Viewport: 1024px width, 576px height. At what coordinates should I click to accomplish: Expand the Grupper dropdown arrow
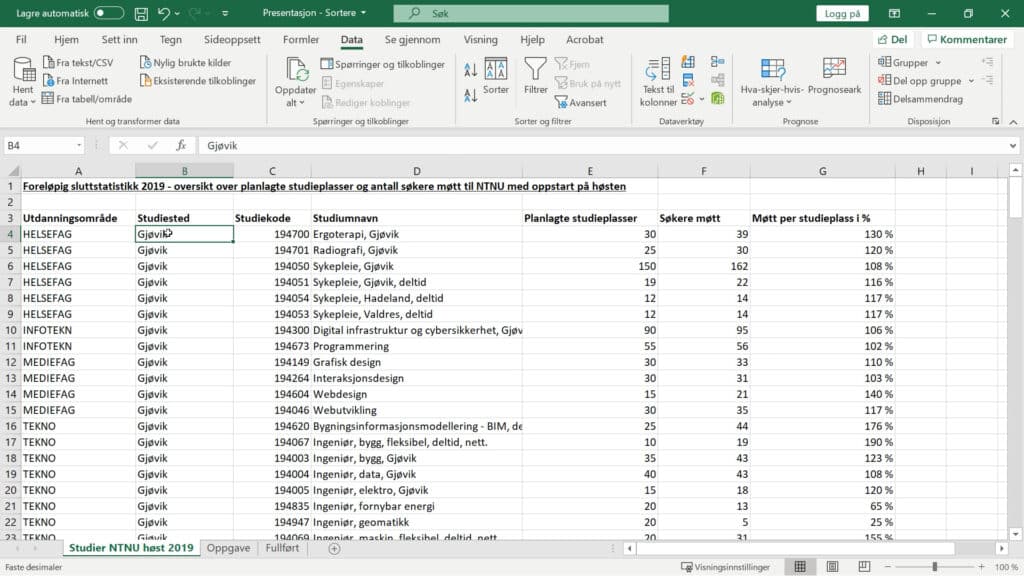[x=938, y=63]
